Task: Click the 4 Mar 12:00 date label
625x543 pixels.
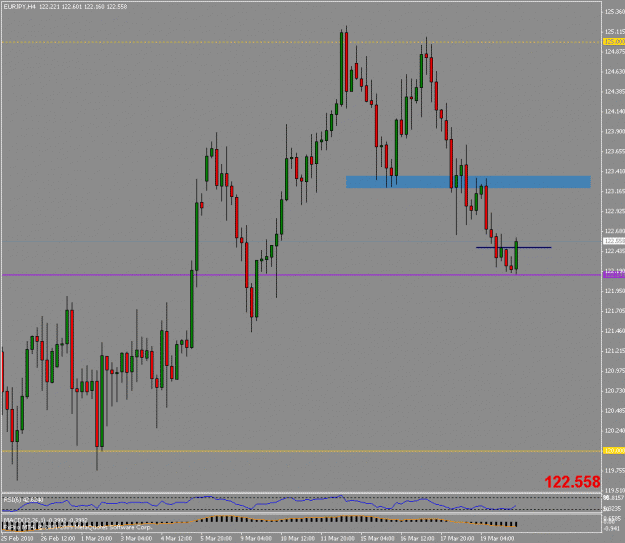Action: [x=177, y=538]
